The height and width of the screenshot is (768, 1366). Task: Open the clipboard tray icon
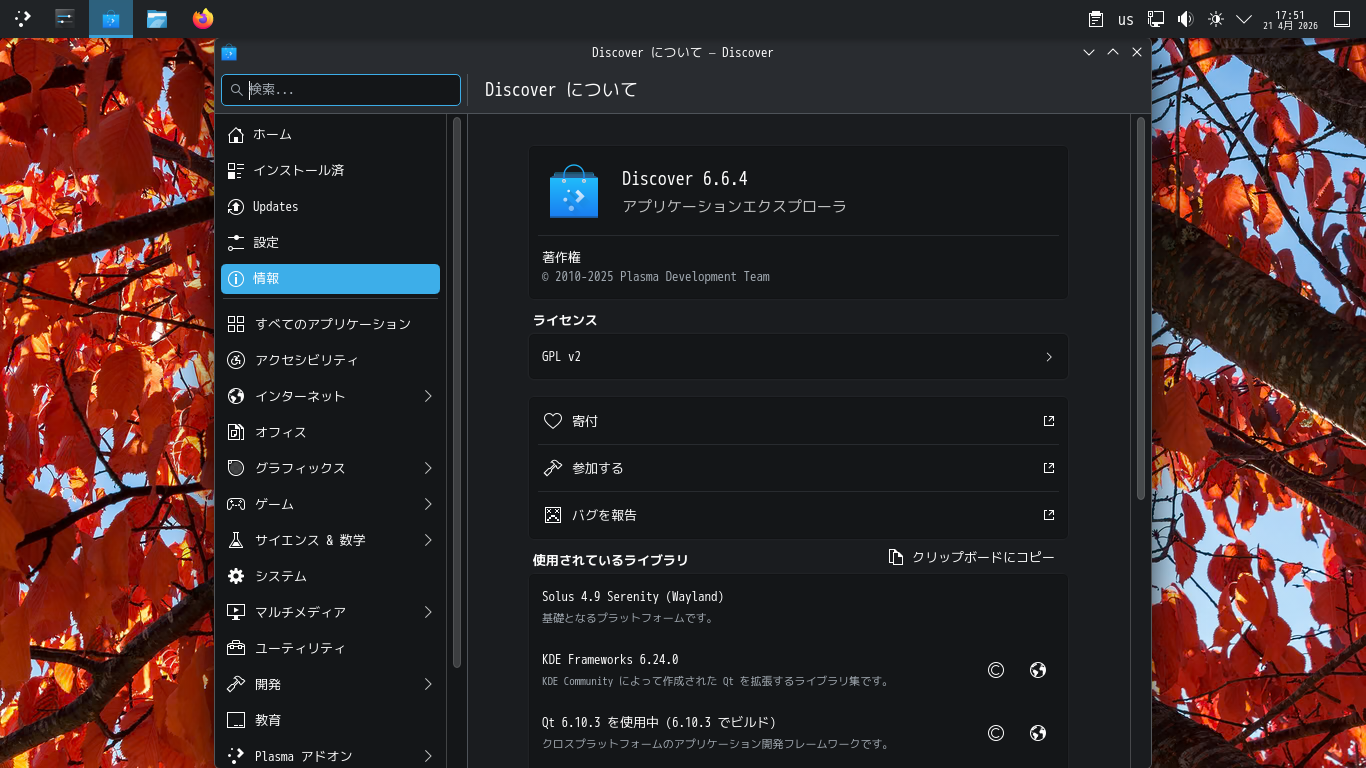pos(1096,19)
